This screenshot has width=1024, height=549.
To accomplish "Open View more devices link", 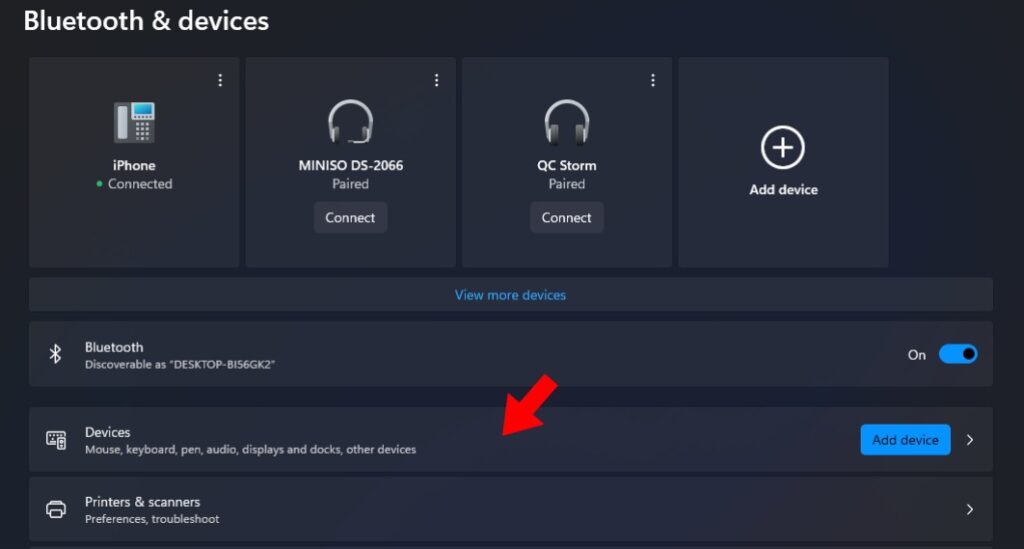I will pyautogui.click(x=510, y=295).
